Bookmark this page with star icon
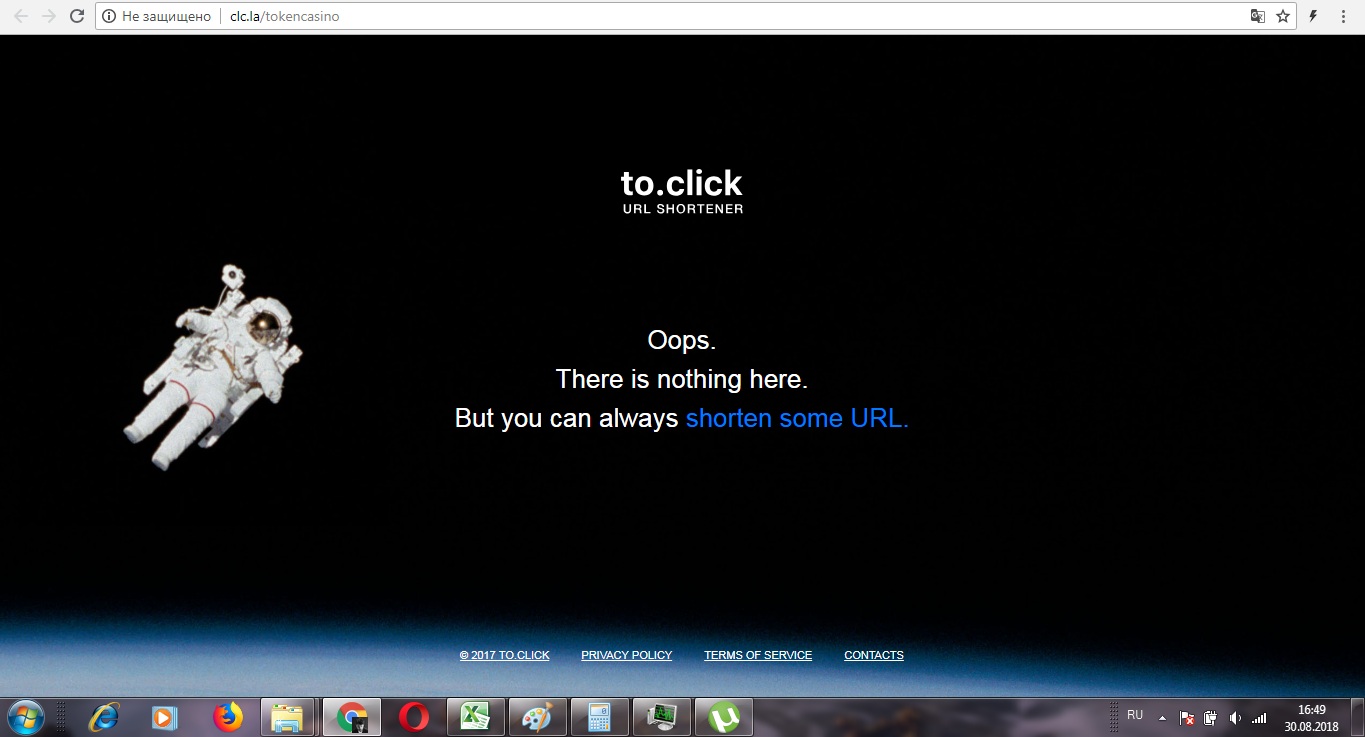The image size is (1365, 737). pos(1283,16)
